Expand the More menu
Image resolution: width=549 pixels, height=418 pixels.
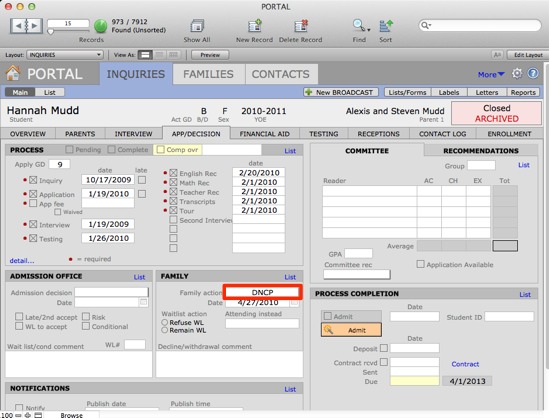[491, 75]
